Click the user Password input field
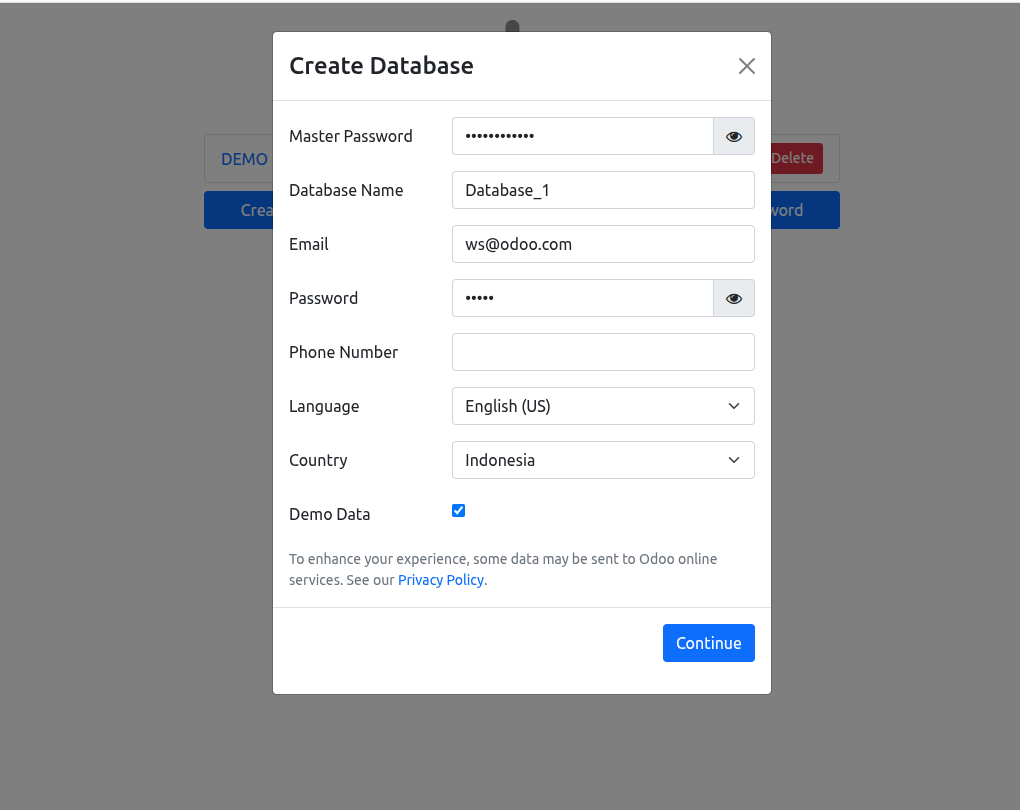Screen dimensions: 1020x810 click(x=582, y=298)
